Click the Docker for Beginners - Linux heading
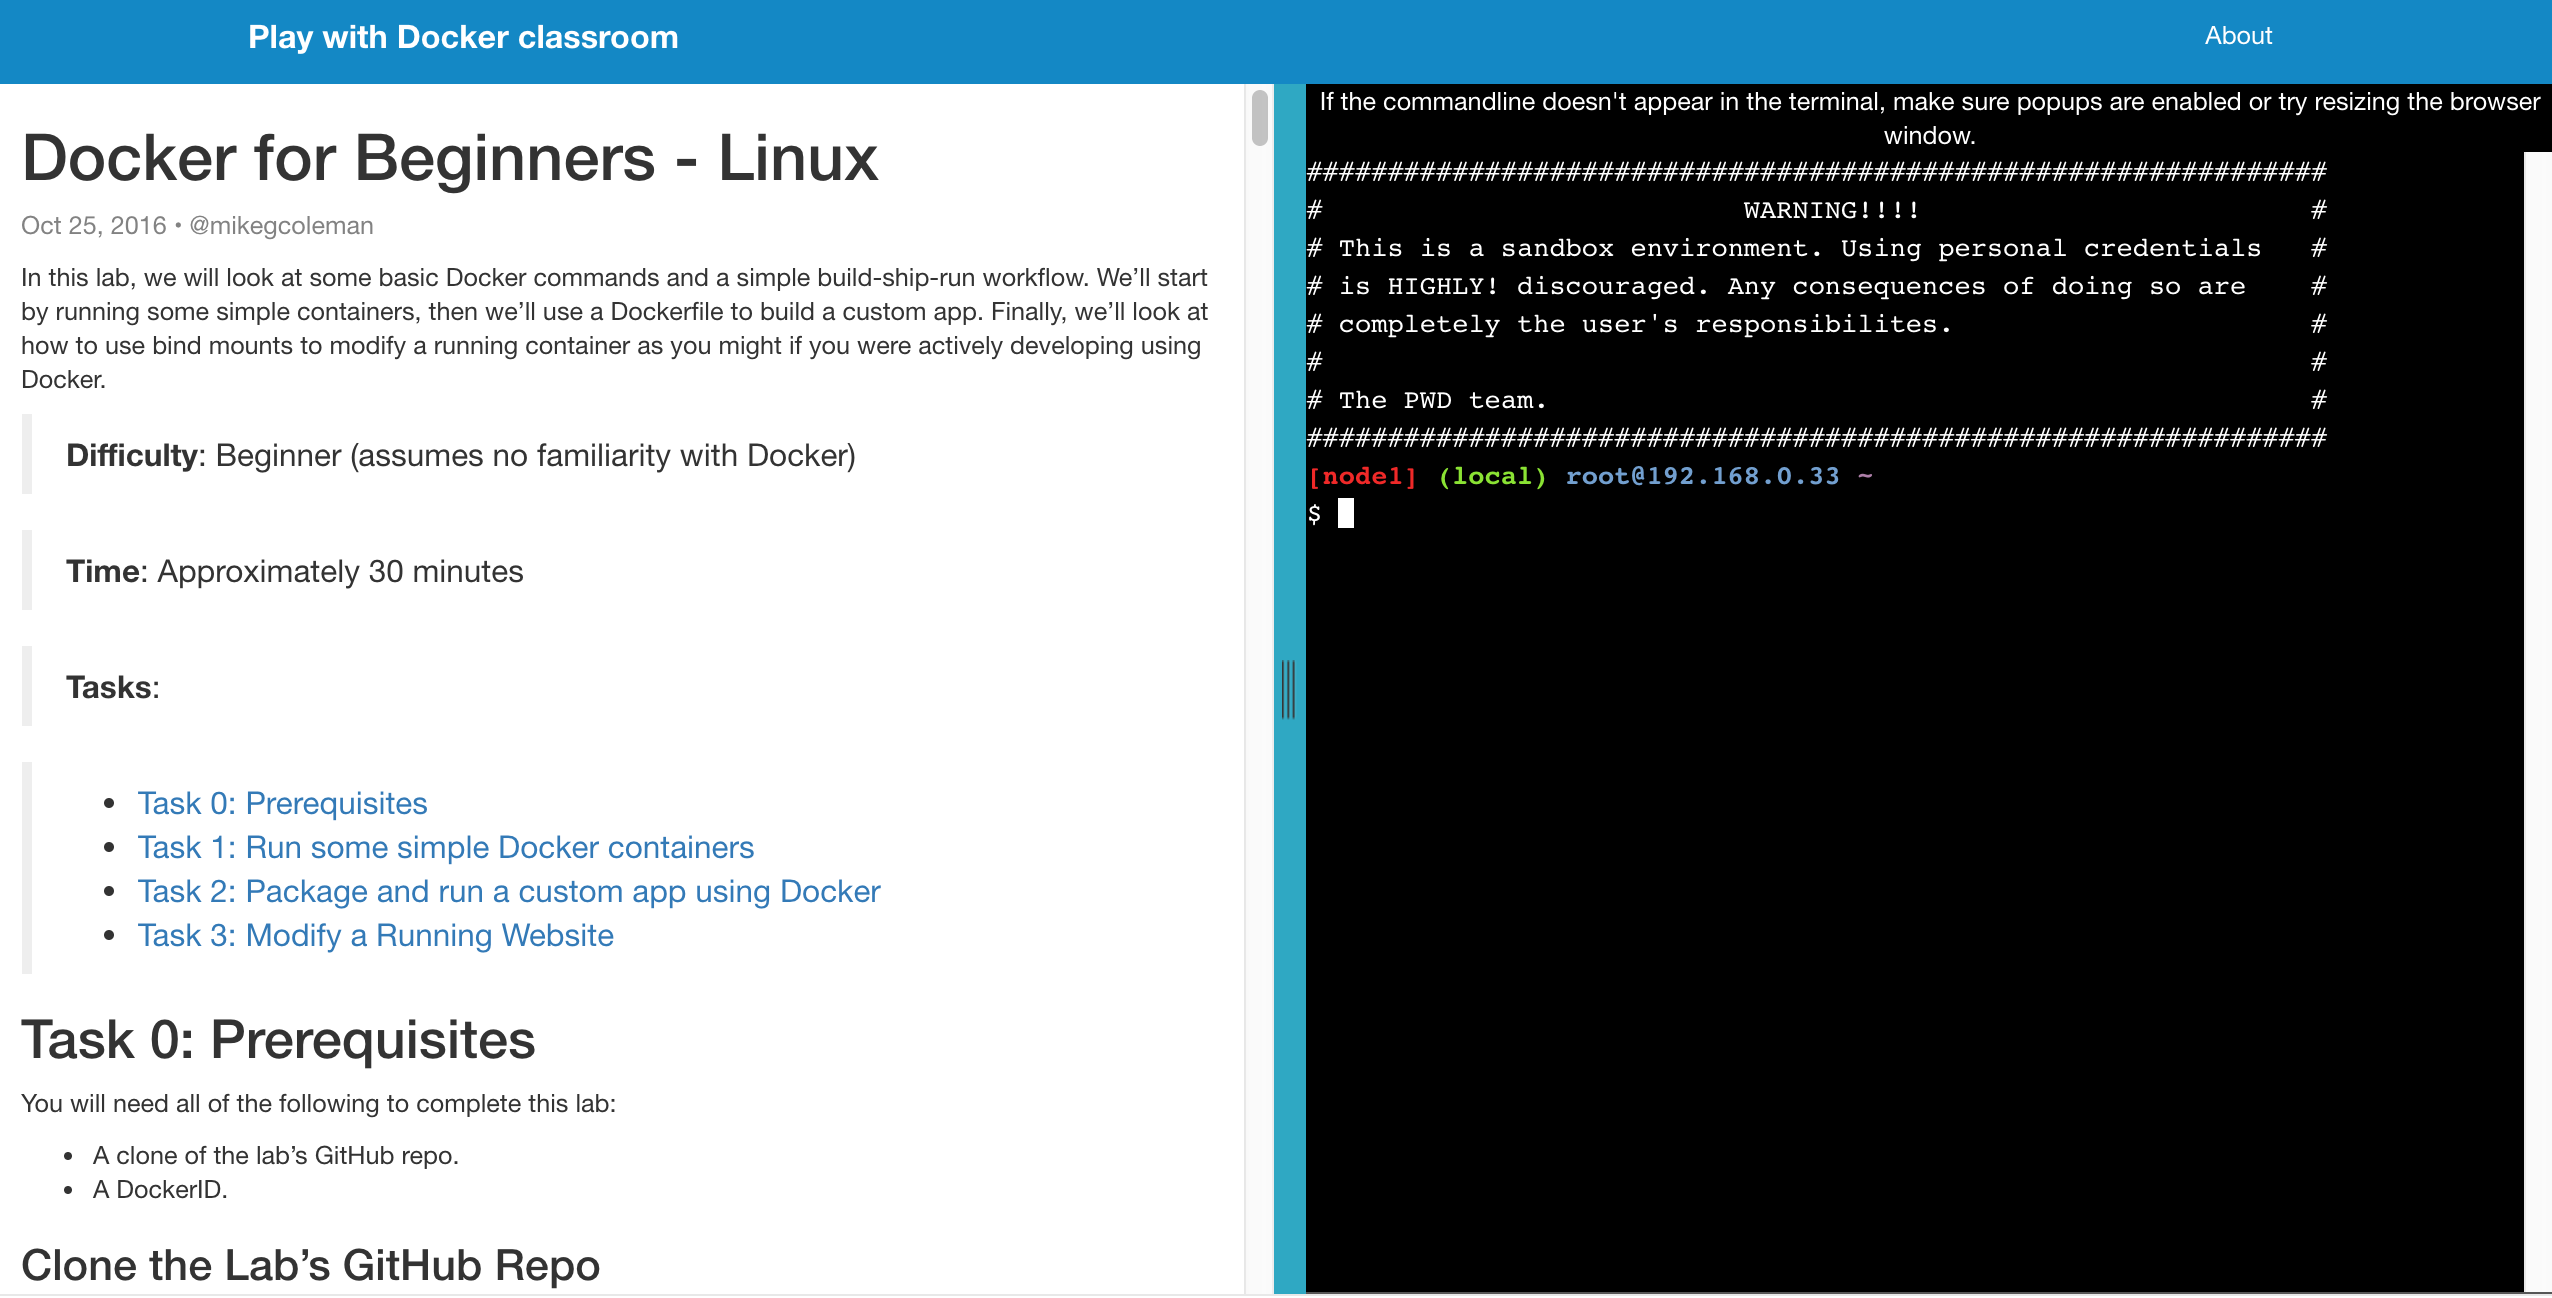The height and width of the screenshot is (1298, 2552). click(x=450, y=157)
